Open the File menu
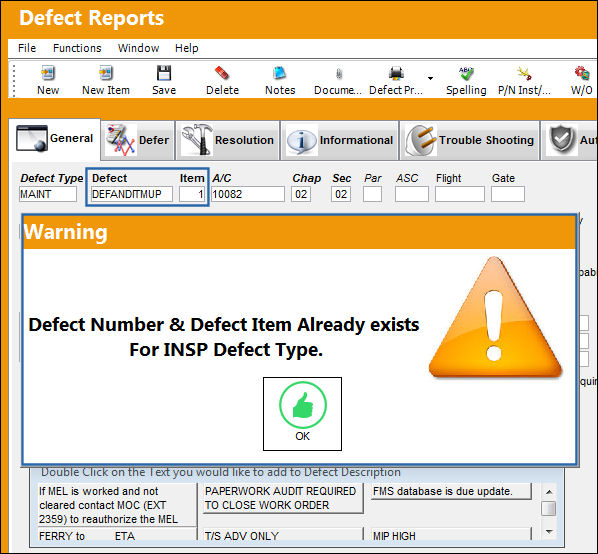This screenshot has height=554, width=598. [x=27, y=48]
